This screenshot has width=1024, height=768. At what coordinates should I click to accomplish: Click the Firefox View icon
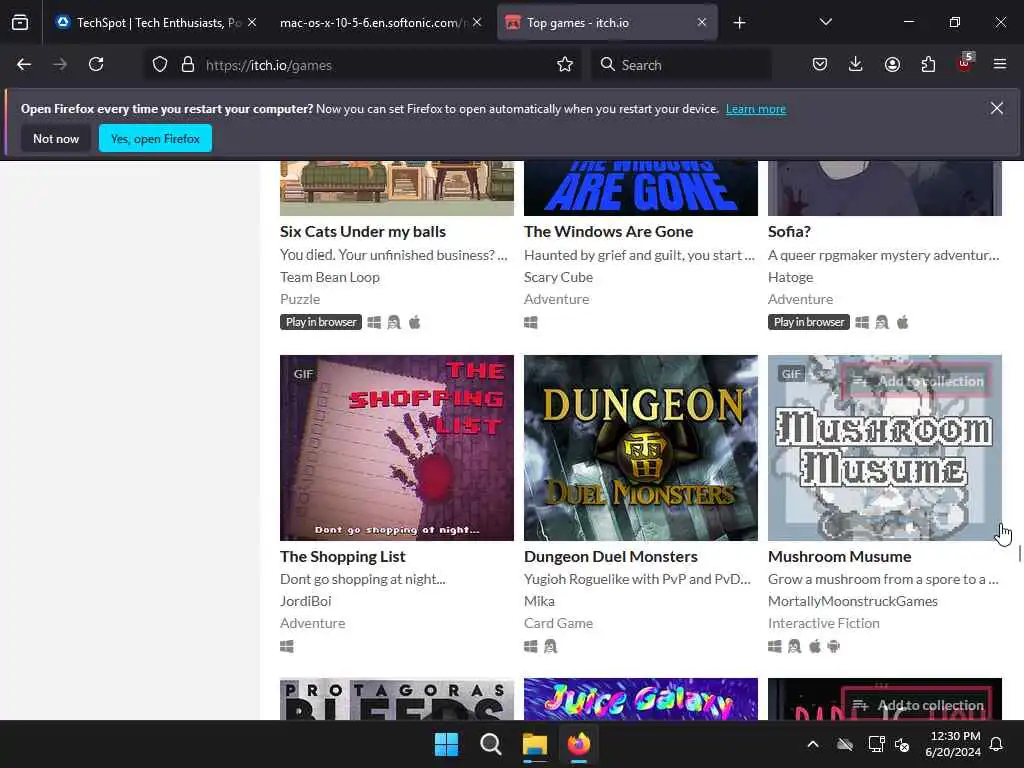(20, 23)
